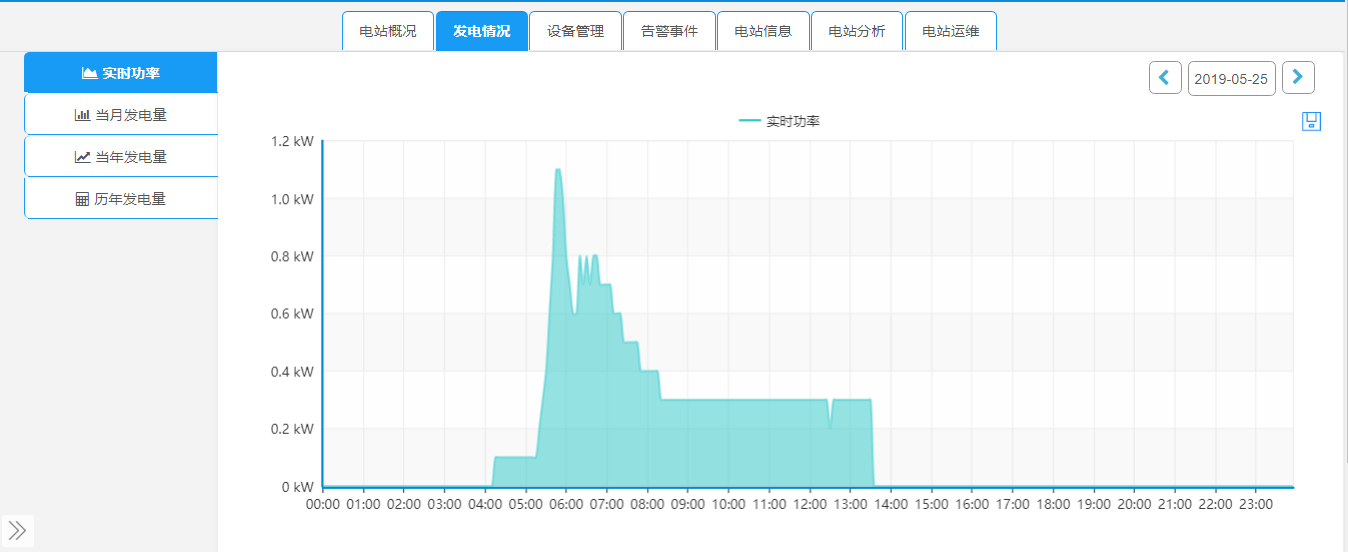Open the date field showing 2019-05-25
Image resolution: width=1348 pixels, height=552 pixels.
1232,78
